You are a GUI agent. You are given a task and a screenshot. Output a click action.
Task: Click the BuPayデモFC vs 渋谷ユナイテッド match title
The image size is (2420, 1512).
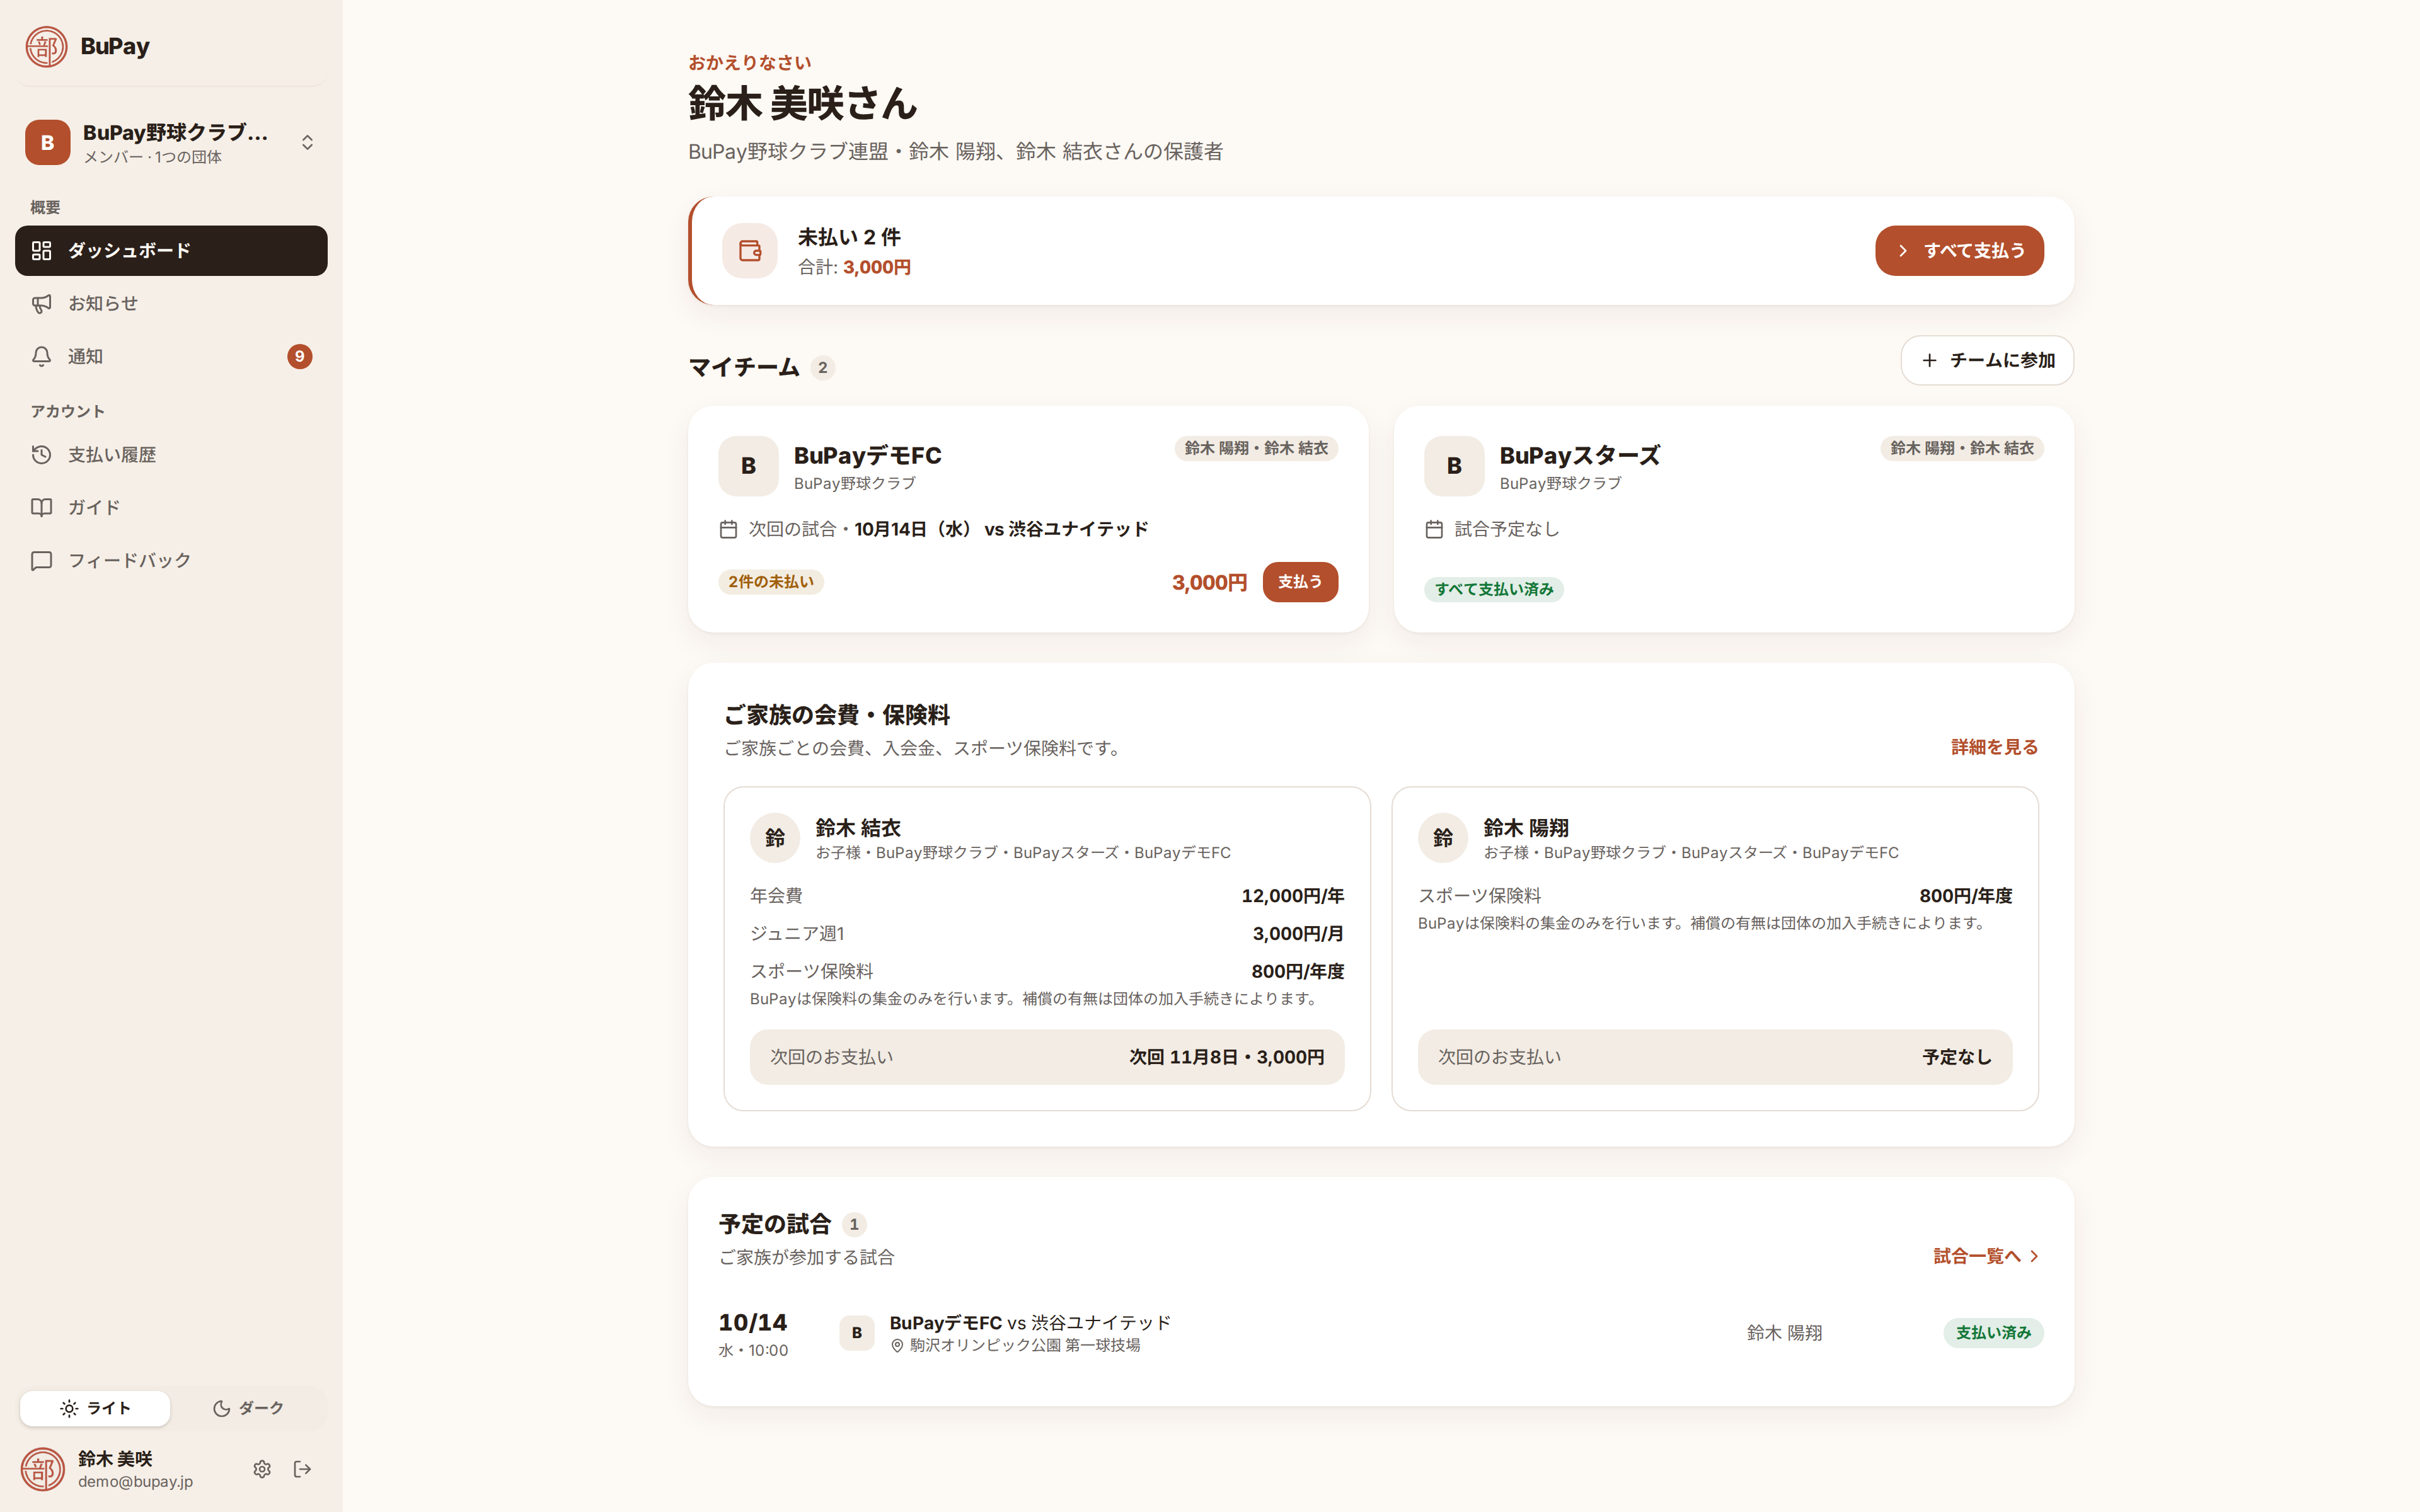click(x=1030, y=1322)
